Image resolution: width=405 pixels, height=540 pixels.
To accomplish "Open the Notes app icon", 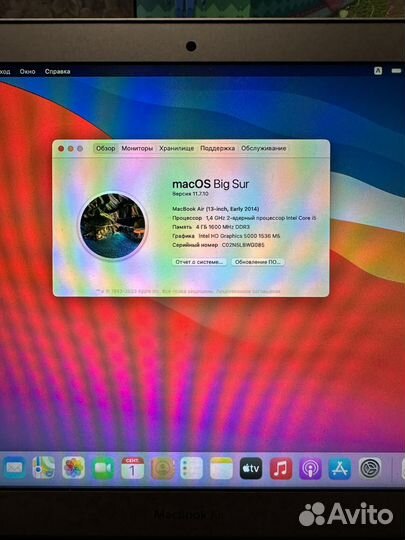I will 221,468.
